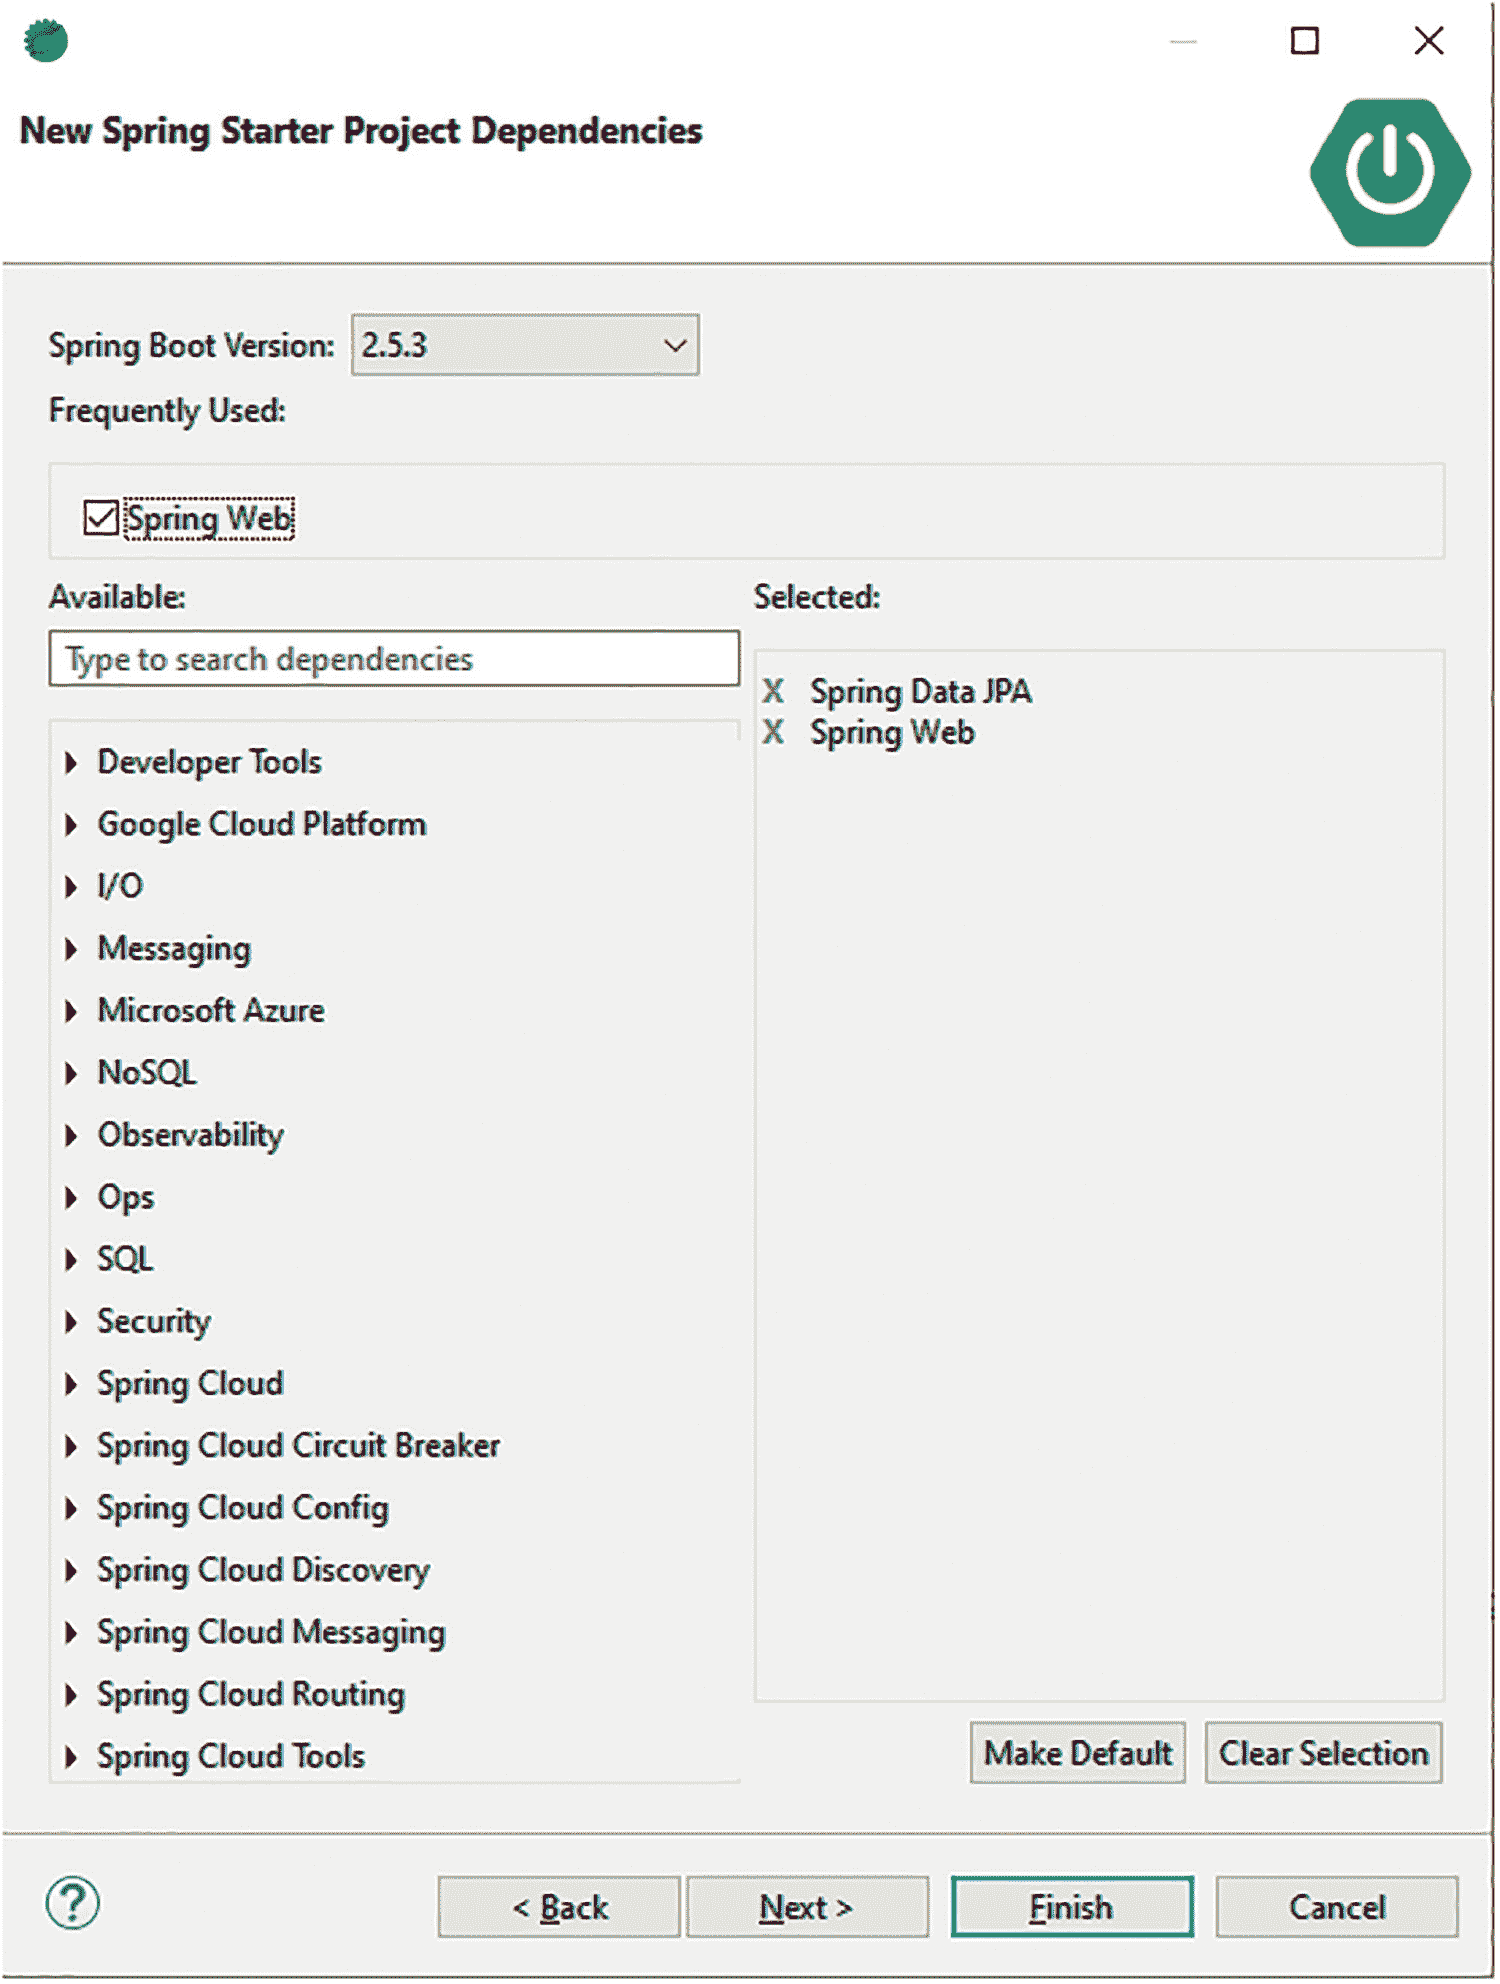Expand the Observability category

pos(71,1136)
